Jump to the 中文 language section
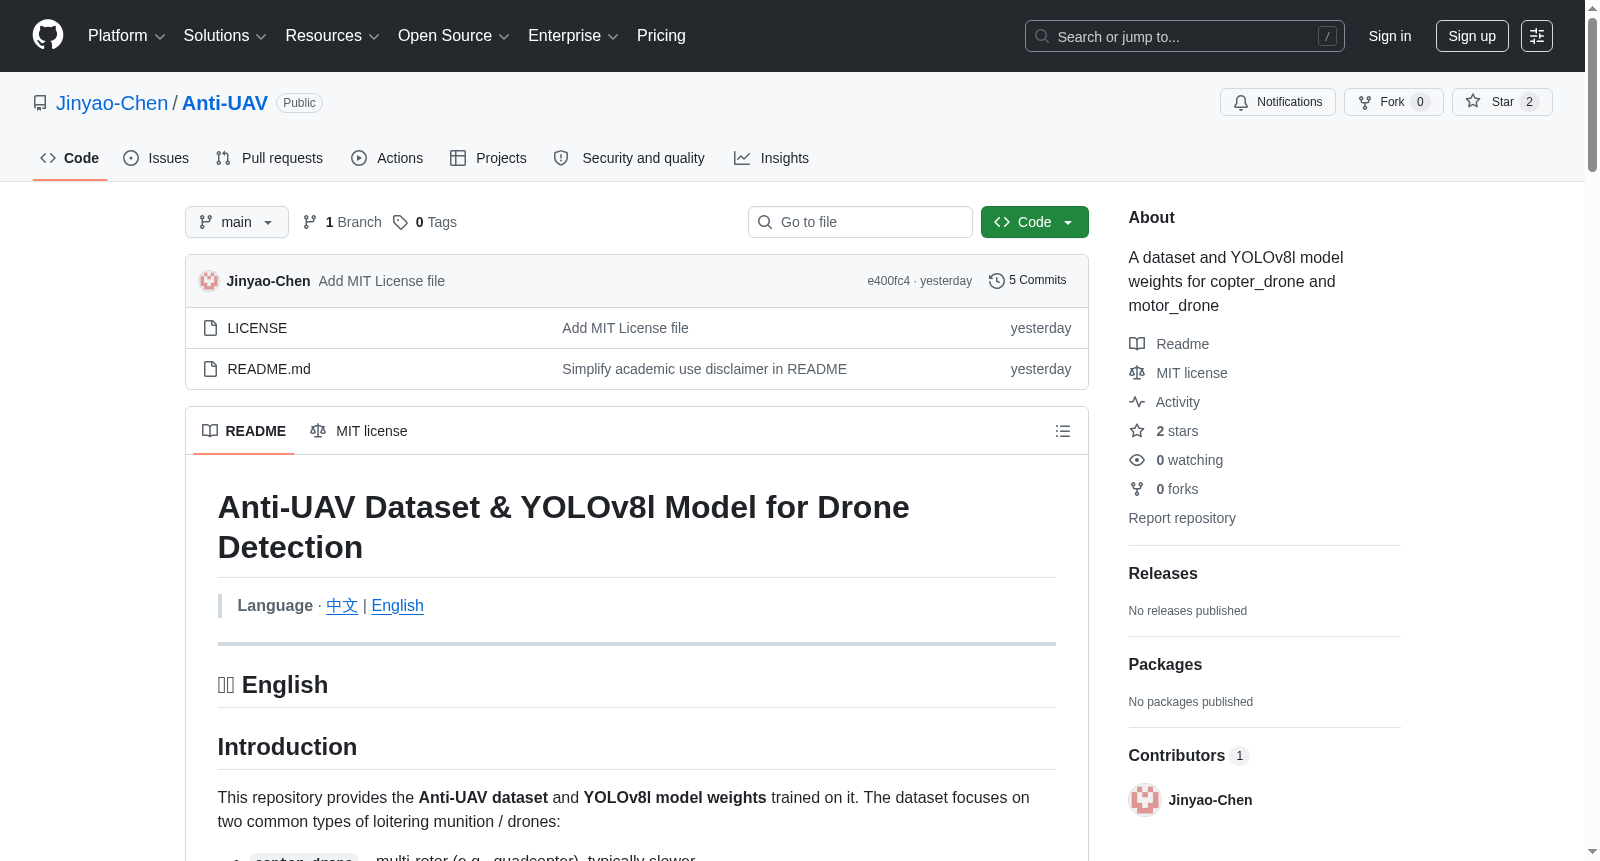 (x=342, y=606)
